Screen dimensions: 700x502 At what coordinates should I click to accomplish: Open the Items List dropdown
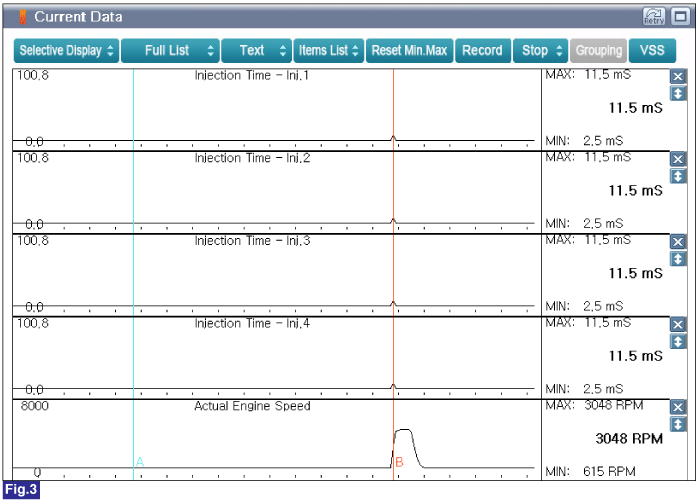[x=329, y=50]
